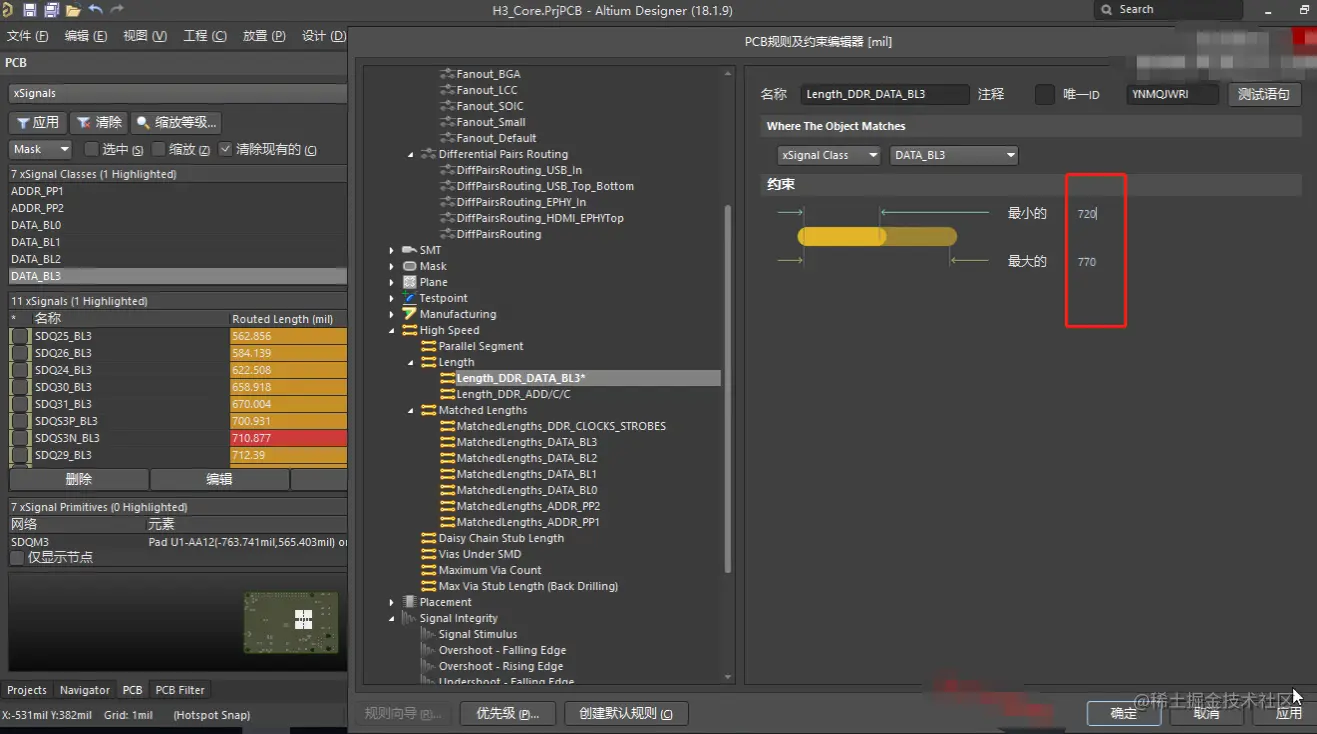Click the 测试语句 button

(1264, 94)
